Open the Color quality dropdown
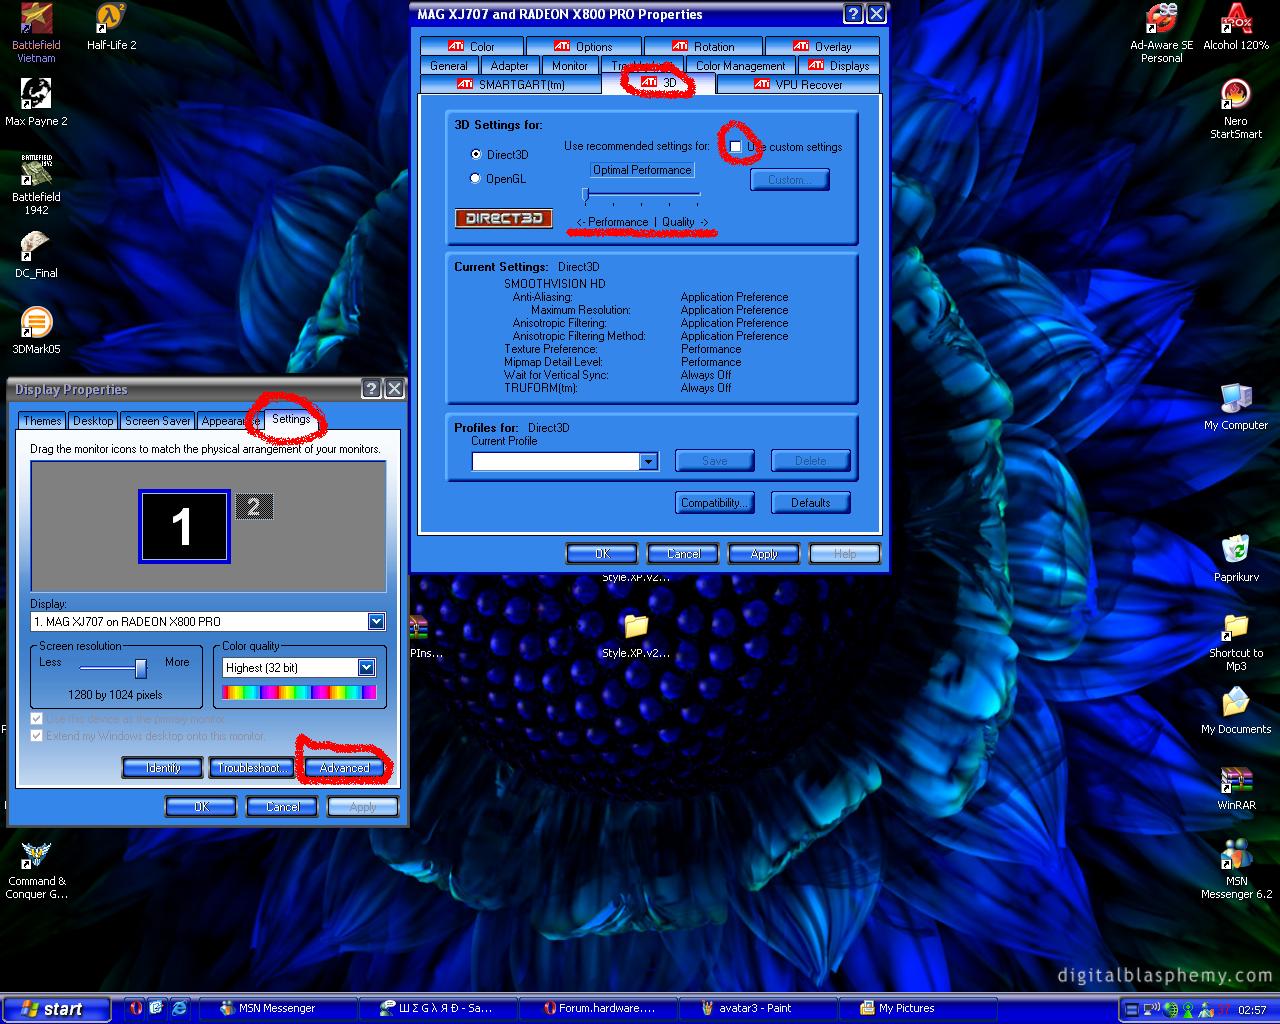Viewport: 1280px width, 1024px height. click(x=367, y=667)
